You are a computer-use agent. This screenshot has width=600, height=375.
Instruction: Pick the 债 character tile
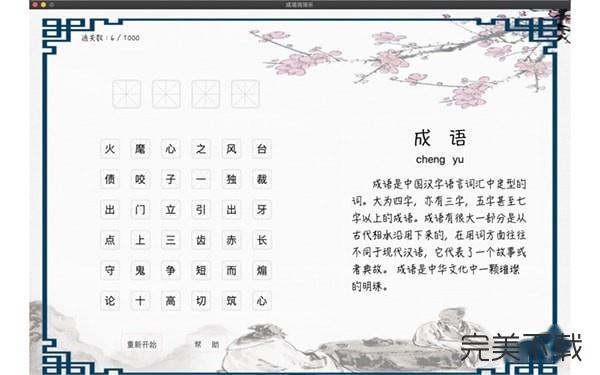(110, 179)
